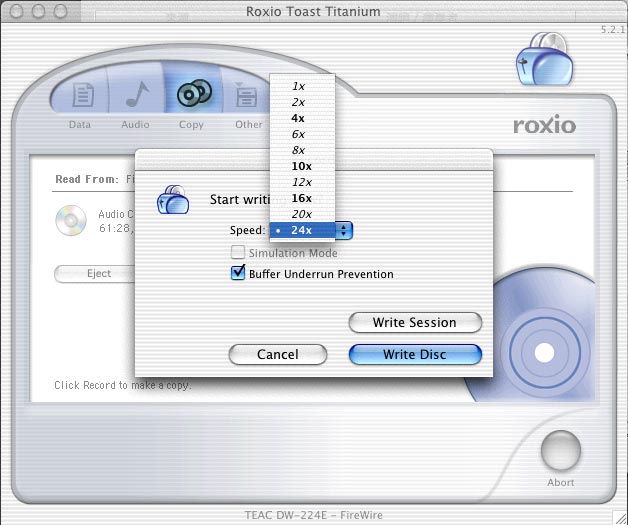Click the Other tab label

click(248, 125)
